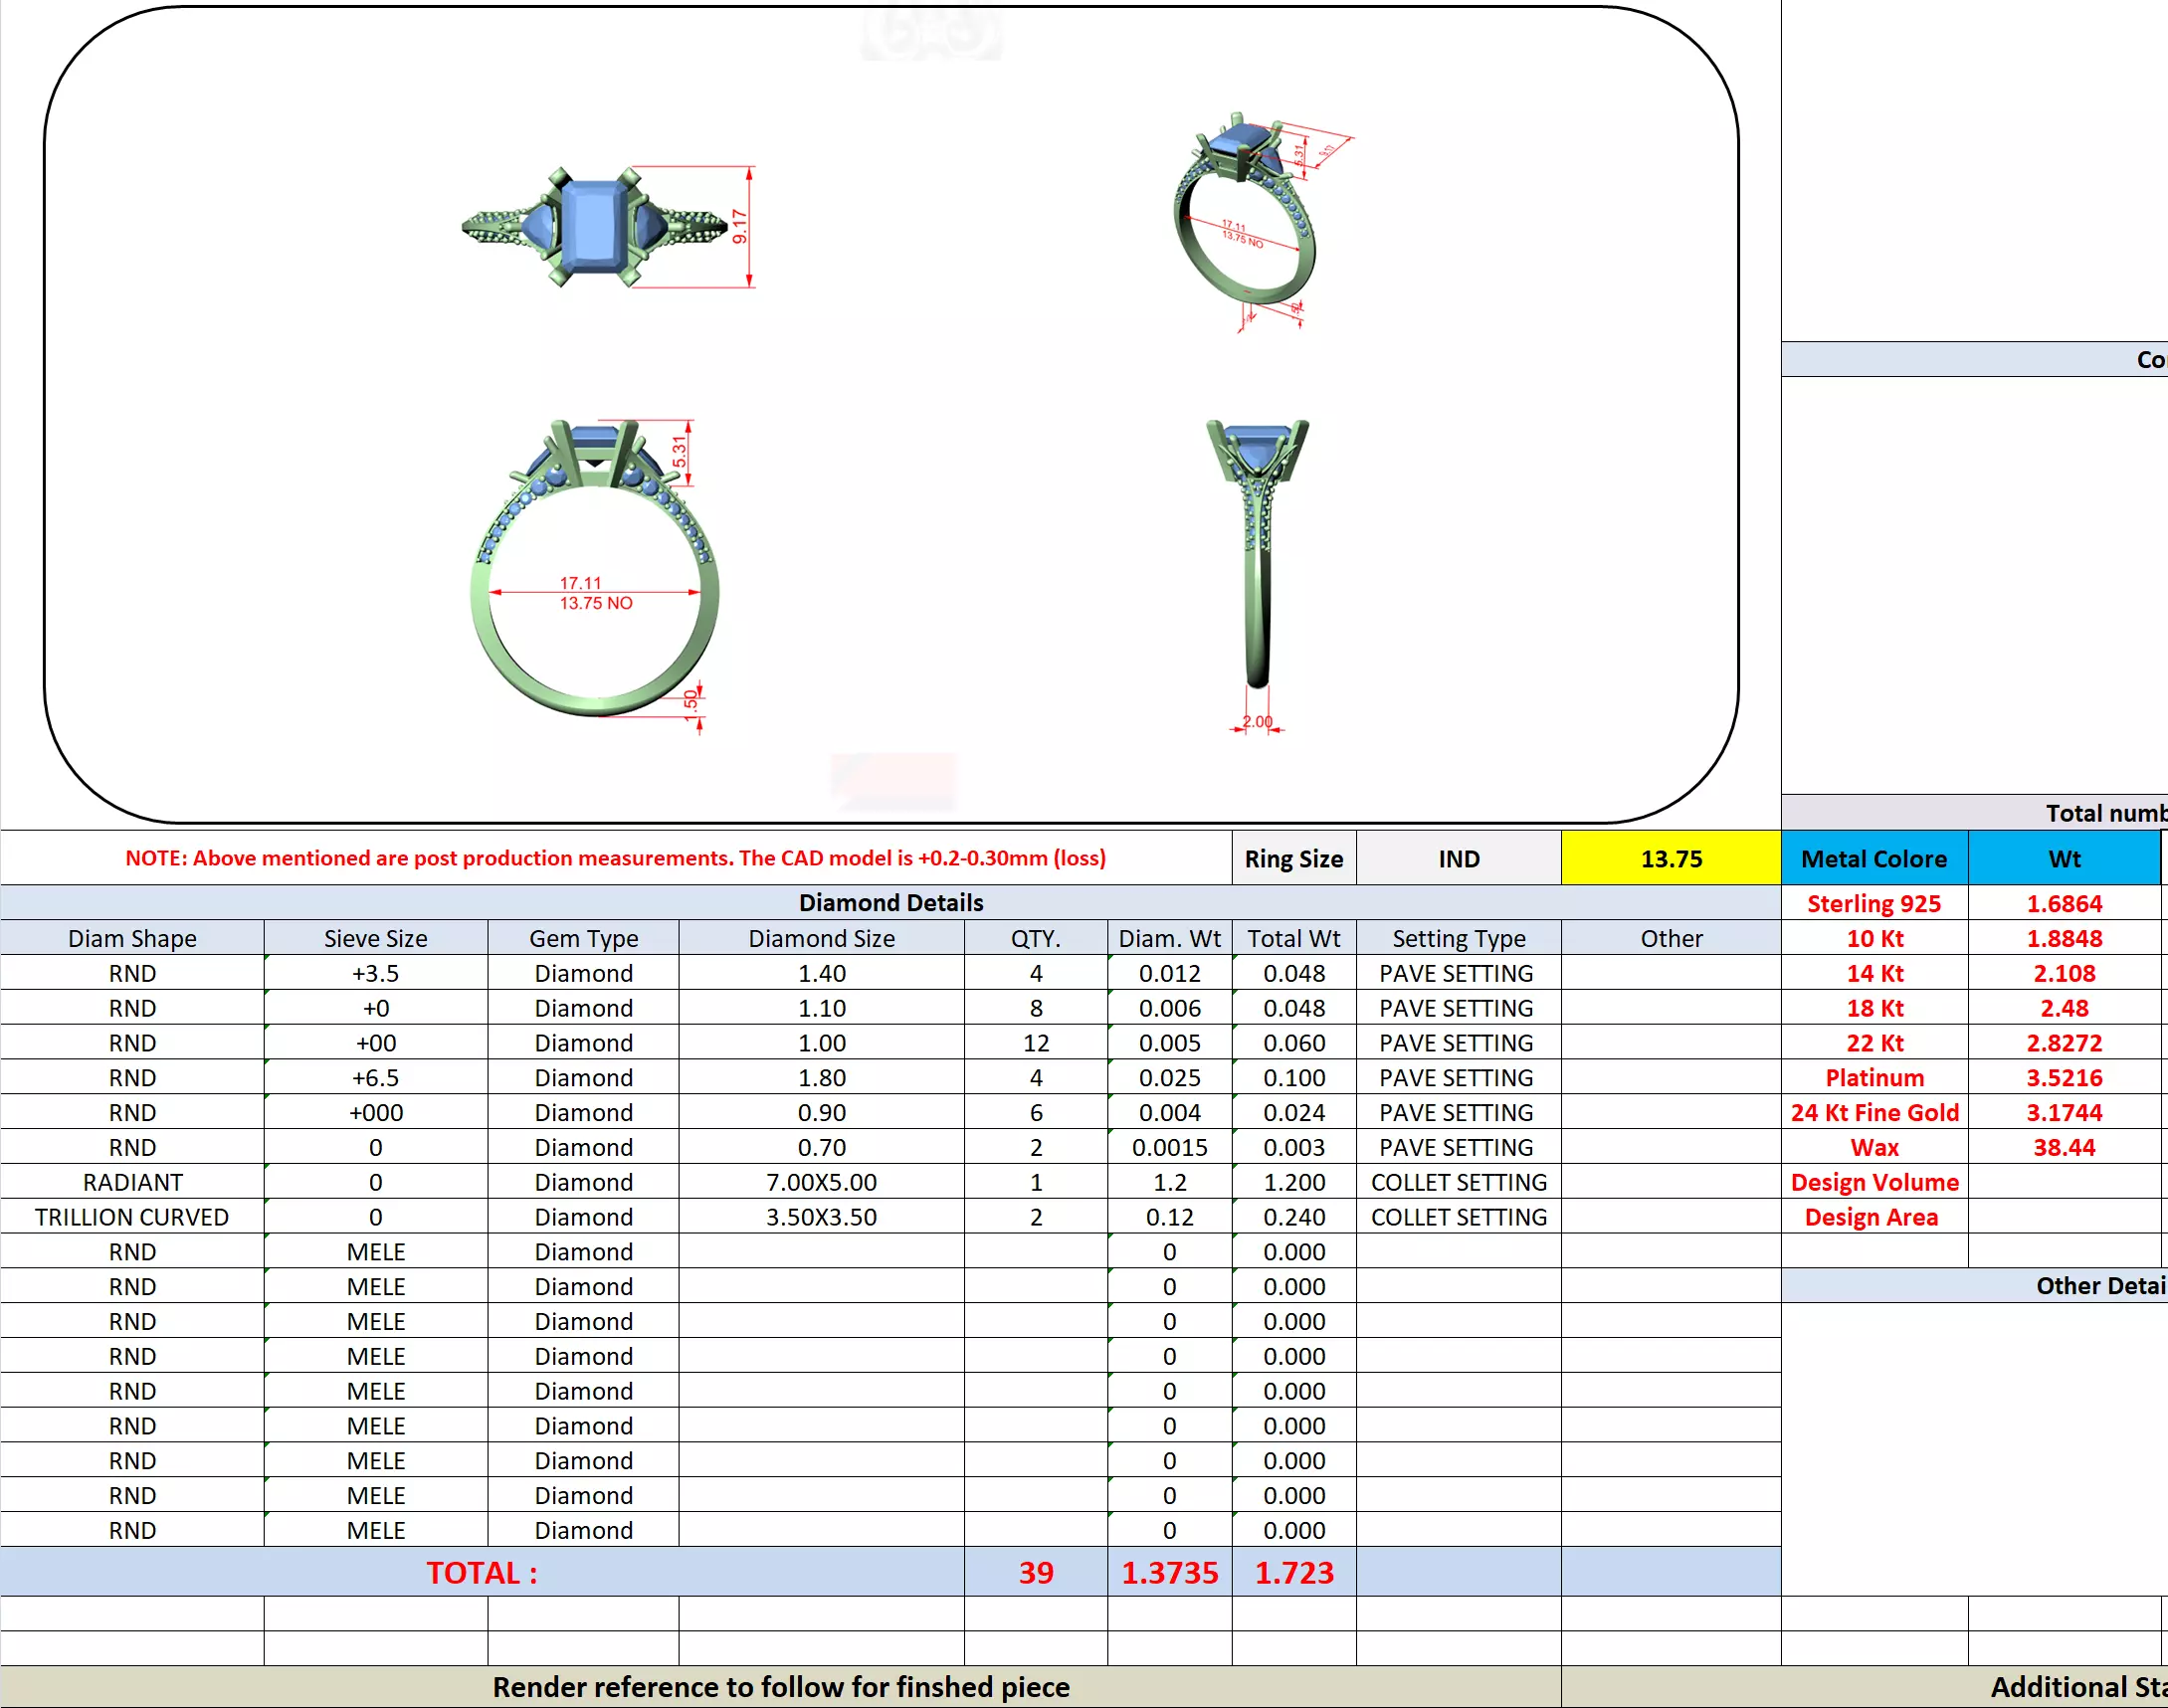This screenshot has height=1708, width=2168.
Task: Click the Sieve Size column header
Action: click(375, 938)
